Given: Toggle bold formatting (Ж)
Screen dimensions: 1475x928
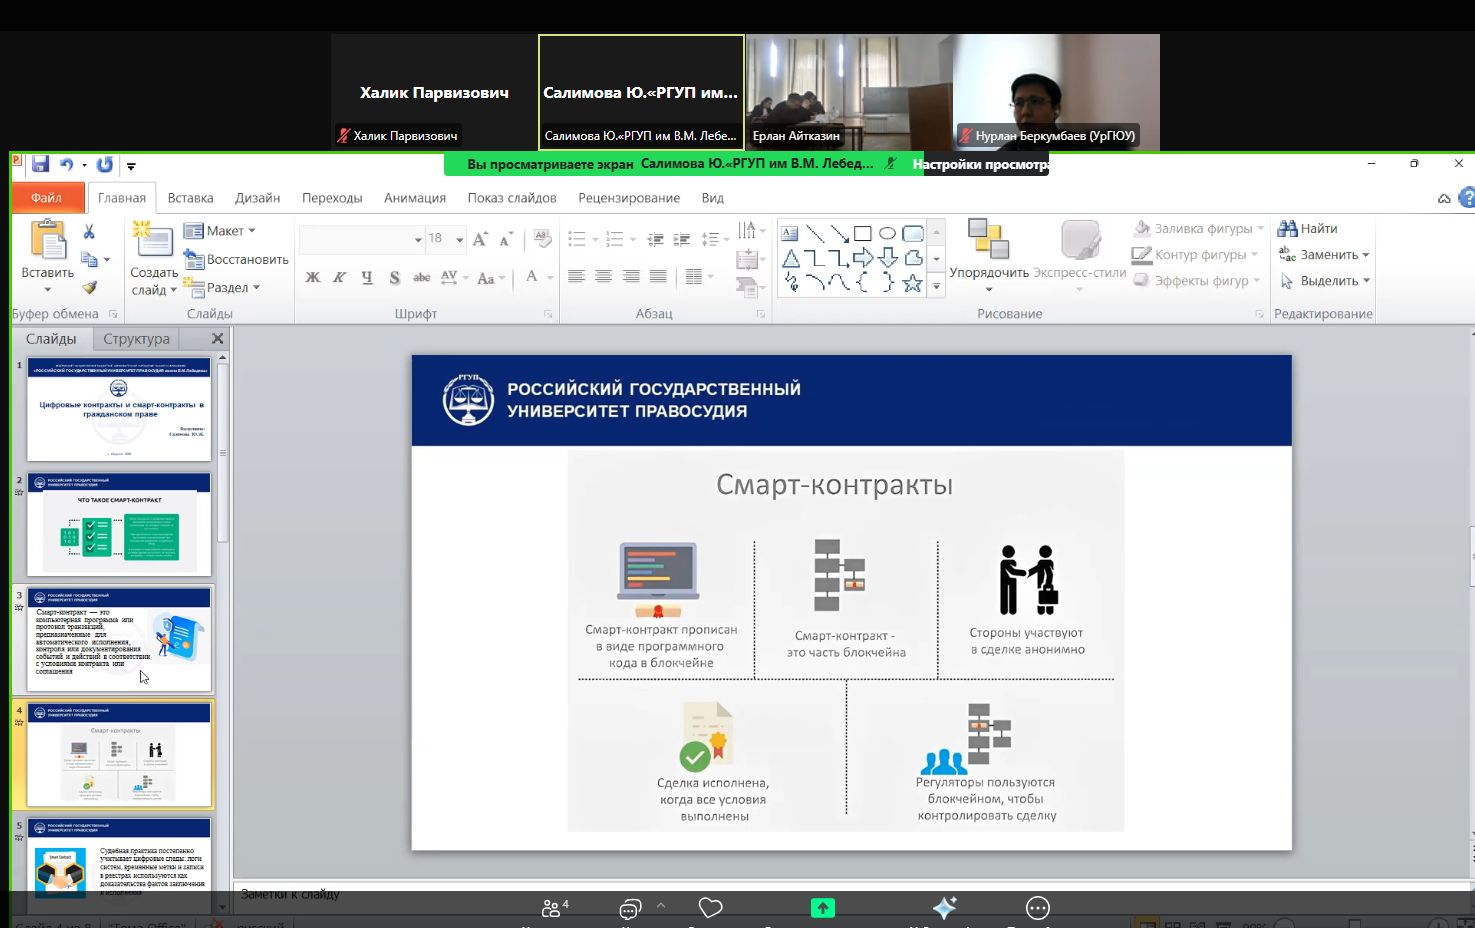Looking at the screenshot, I should (x=313, y=278).
